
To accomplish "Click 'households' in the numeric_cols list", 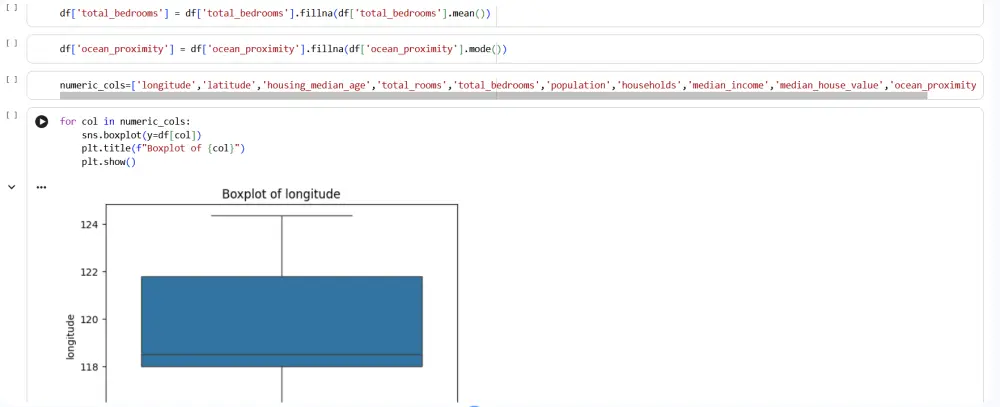I will coord(647,85).
